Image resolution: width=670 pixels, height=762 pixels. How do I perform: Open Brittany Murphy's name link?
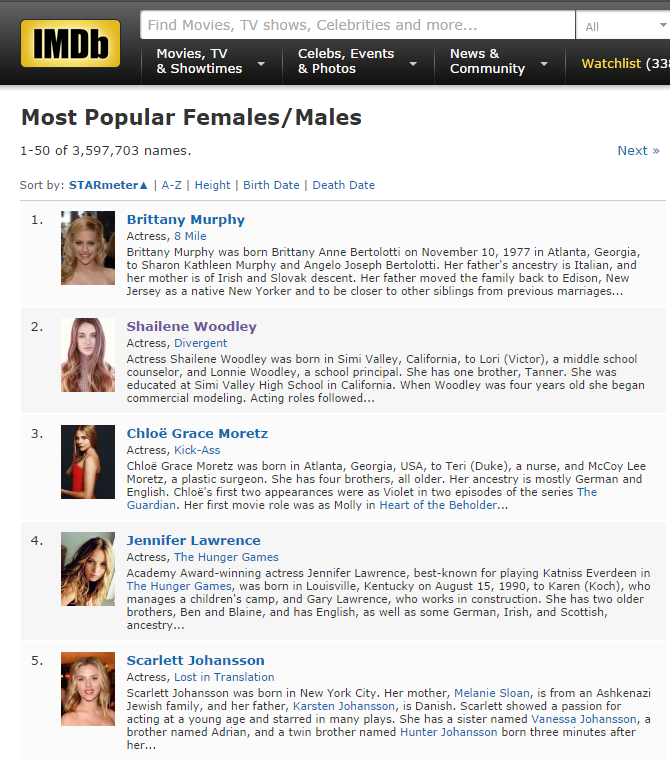click(x=186, y=220)
